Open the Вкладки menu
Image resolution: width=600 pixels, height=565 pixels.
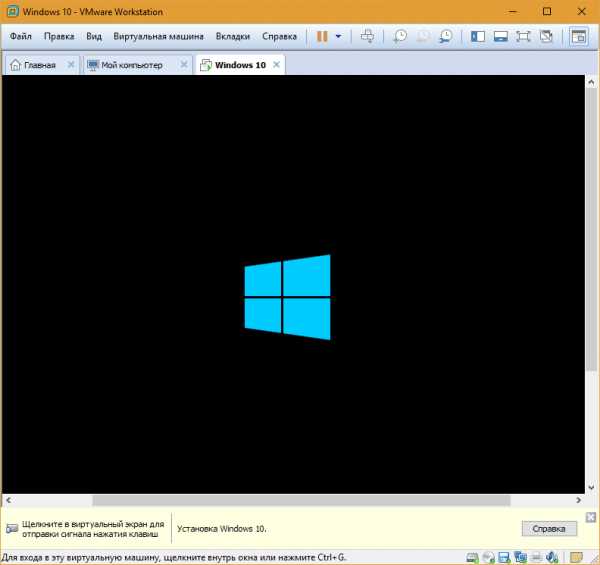click(x=233, y=36)
